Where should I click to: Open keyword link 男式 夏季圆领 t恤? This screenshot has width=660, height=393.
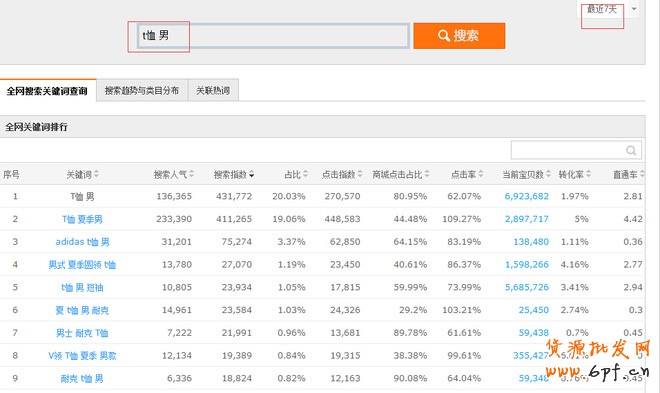click(x=82, y=265)
